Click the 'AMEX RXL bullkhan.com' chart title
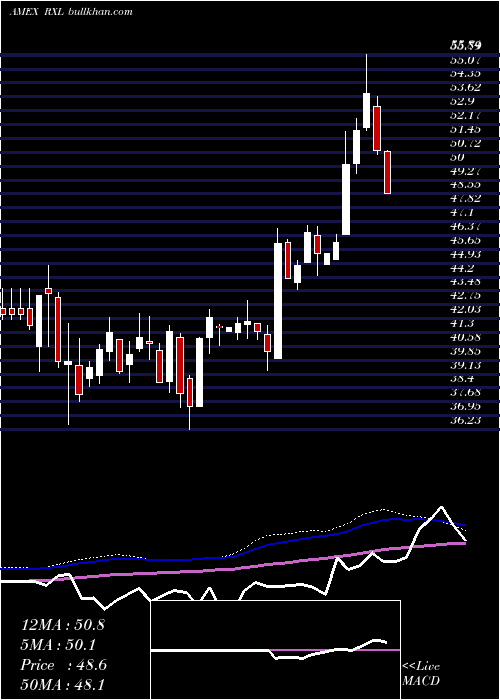The height and width of the screenshot is (700, 500). pos(71,12)
